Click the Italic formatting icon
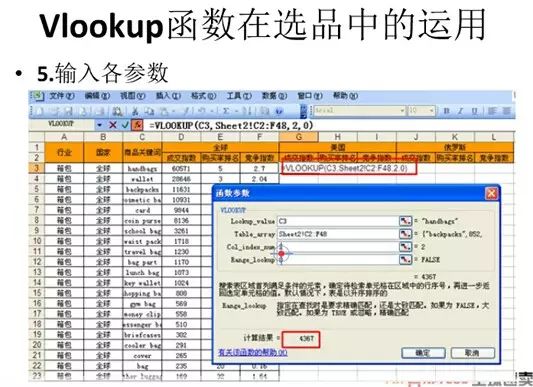Image resolution: width=533 pixels, height=387 pixels. [x=461, y=111]
